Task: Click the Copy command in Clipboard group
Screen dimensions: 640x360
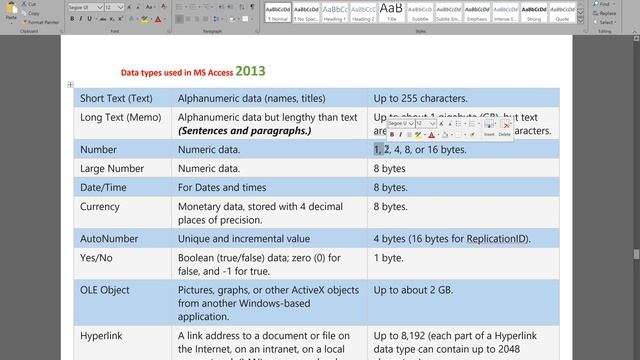Action: [x=30, y=13]
